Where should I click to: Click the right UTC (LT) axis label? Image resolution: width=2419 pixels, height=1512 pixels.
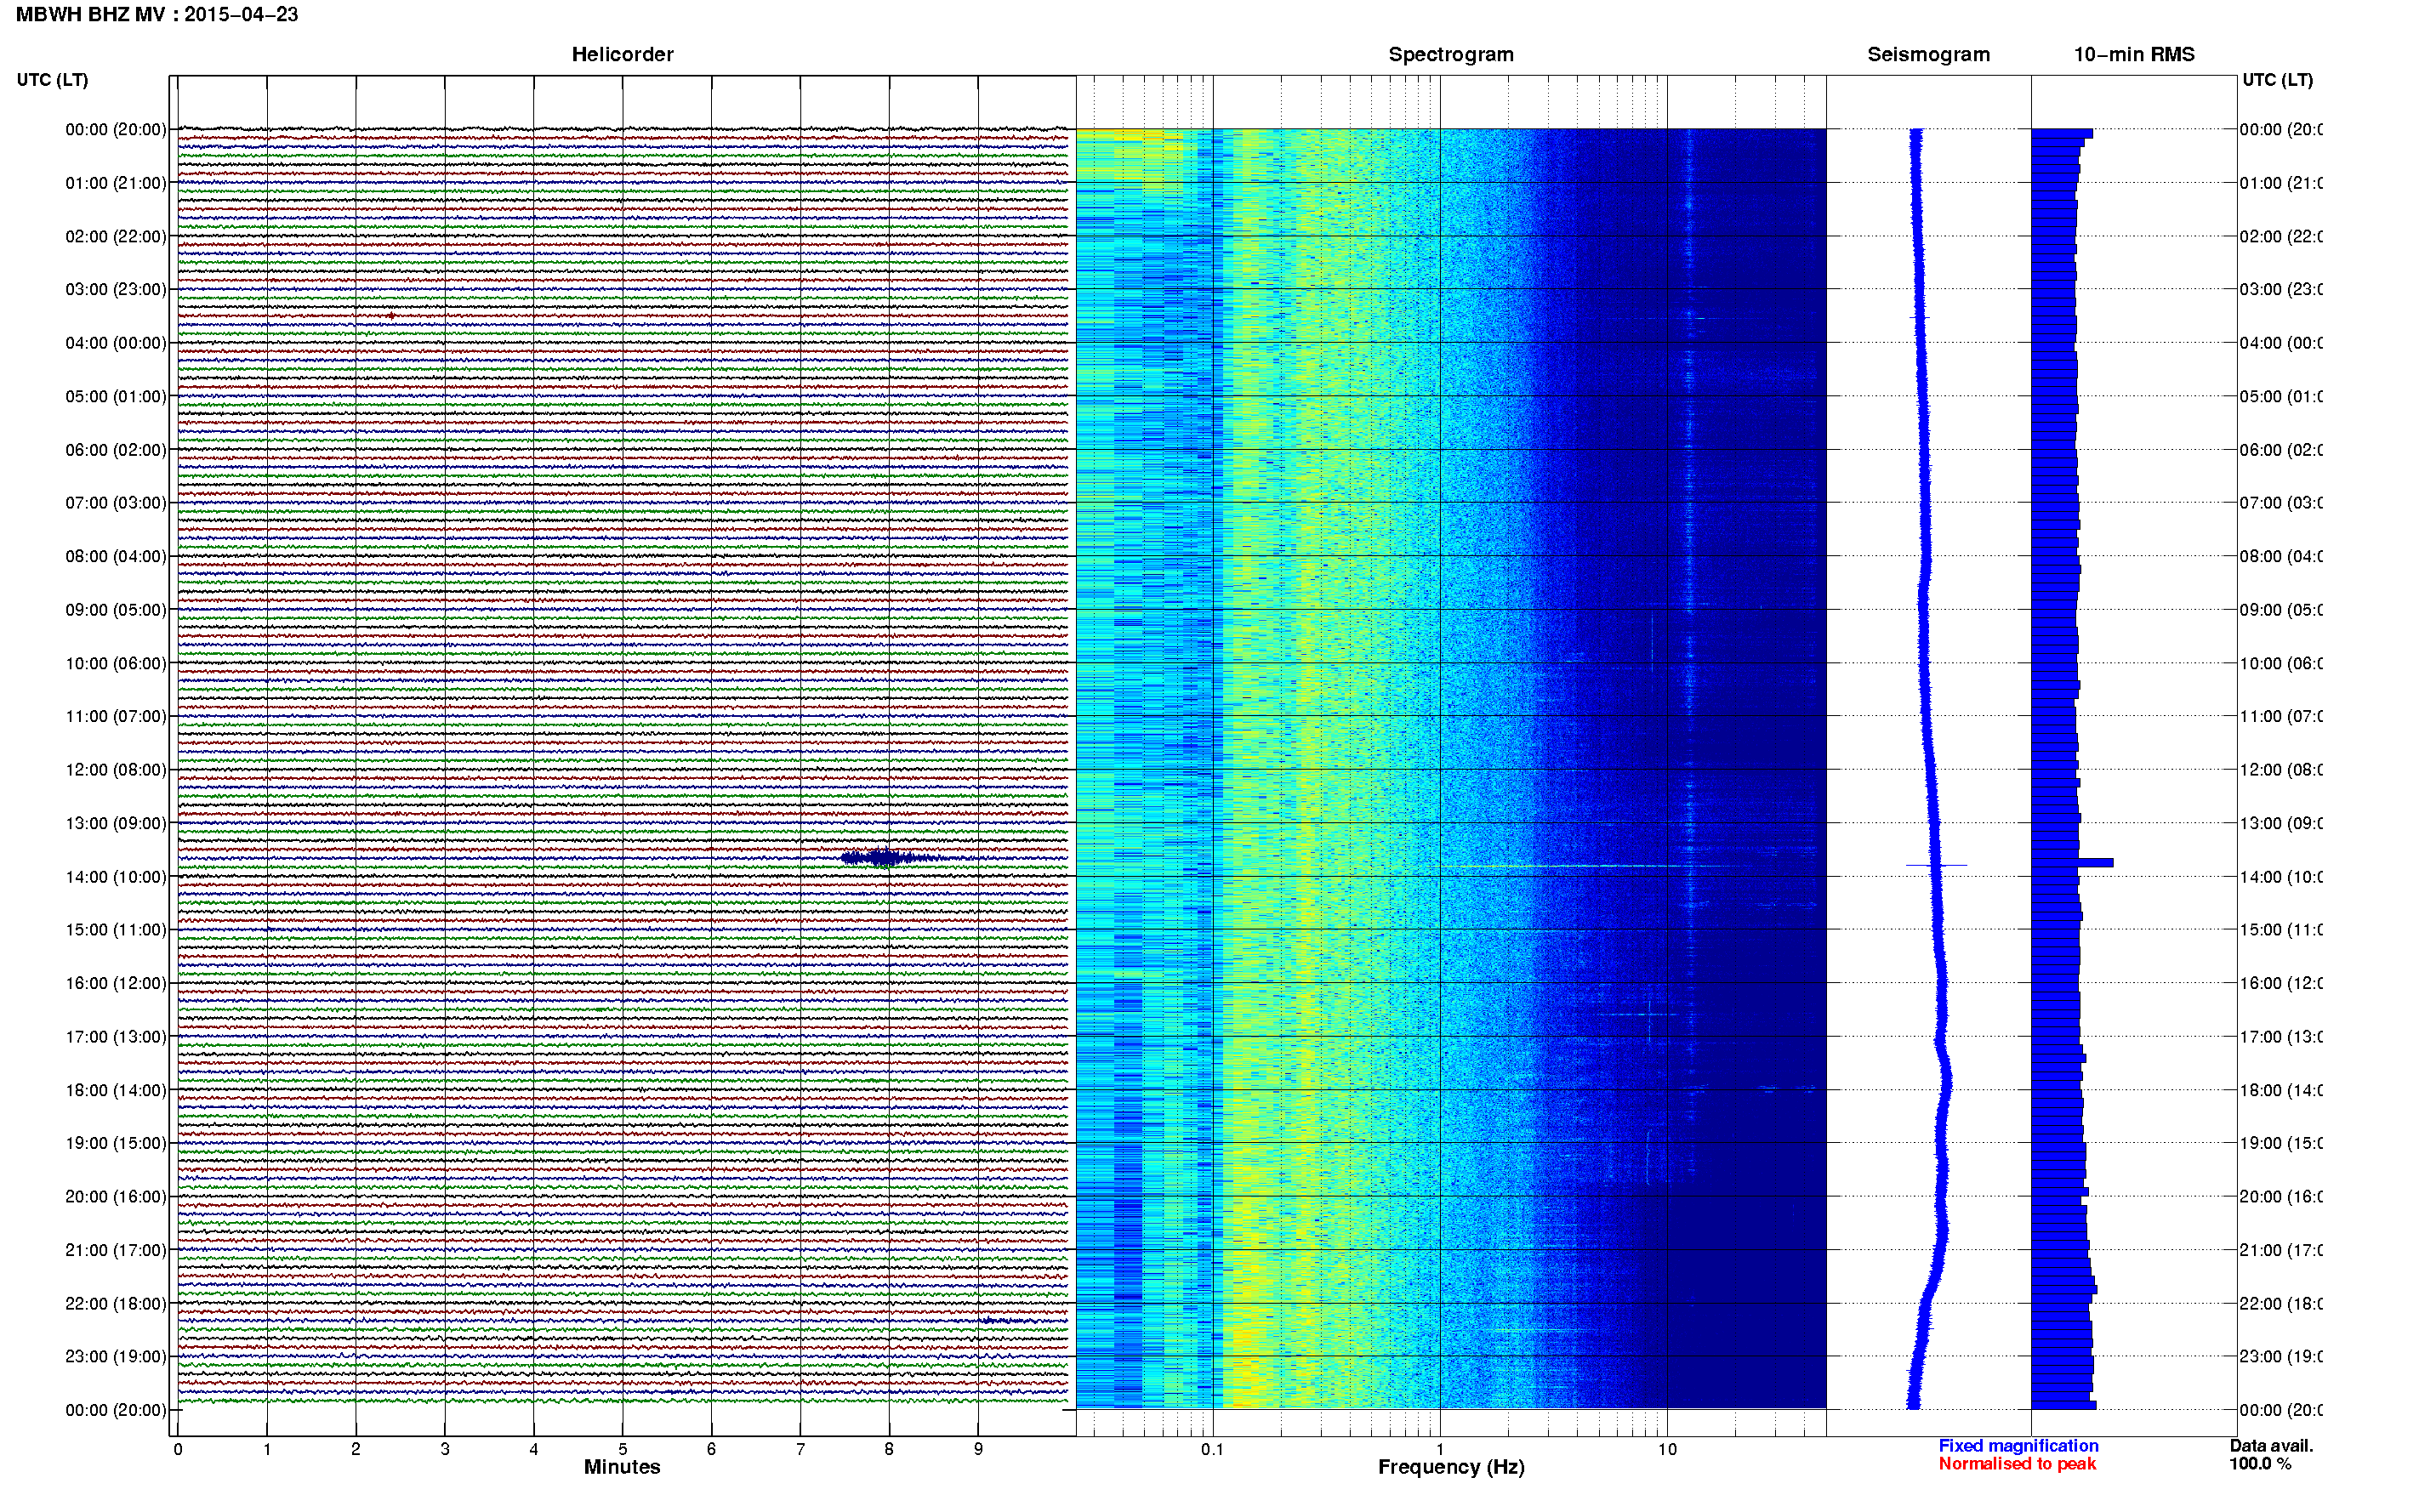pos(2277,80)
